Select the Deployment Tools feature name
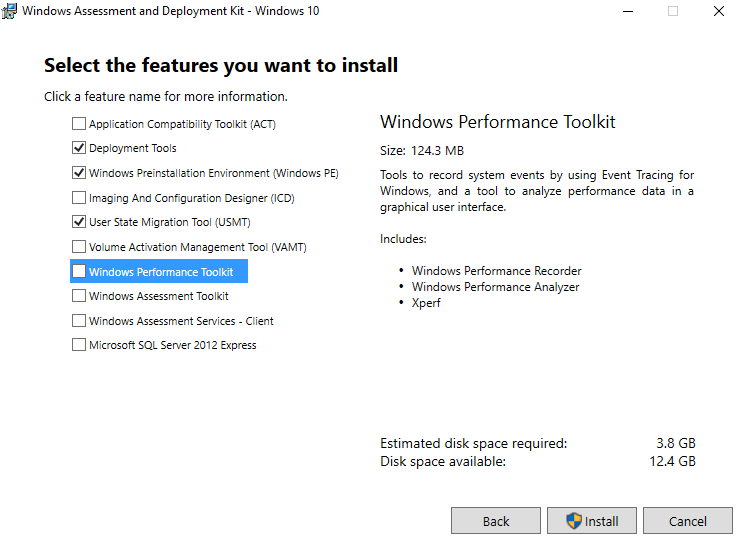The width and height of the screenshot is (738, 543). 133,148
